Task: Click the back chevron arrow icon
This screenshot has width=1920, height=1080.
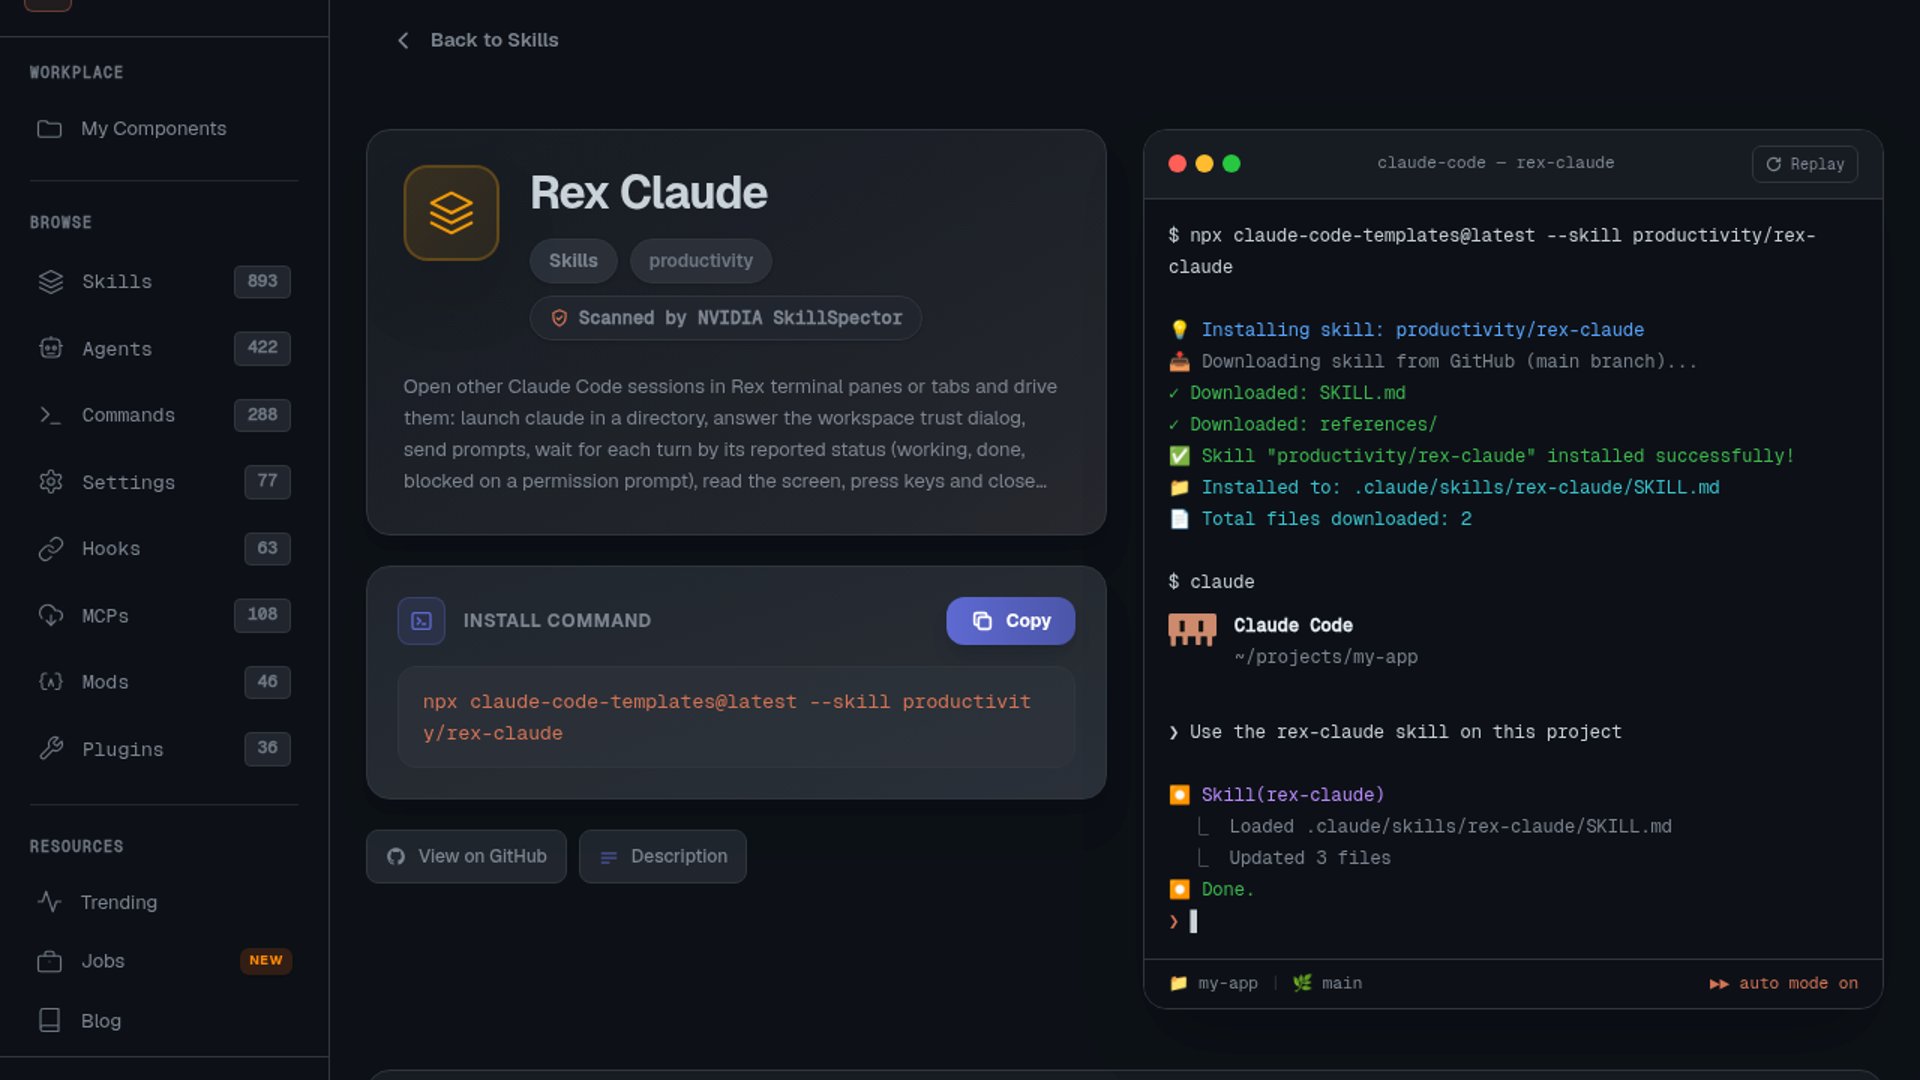Action: point(403,40)
